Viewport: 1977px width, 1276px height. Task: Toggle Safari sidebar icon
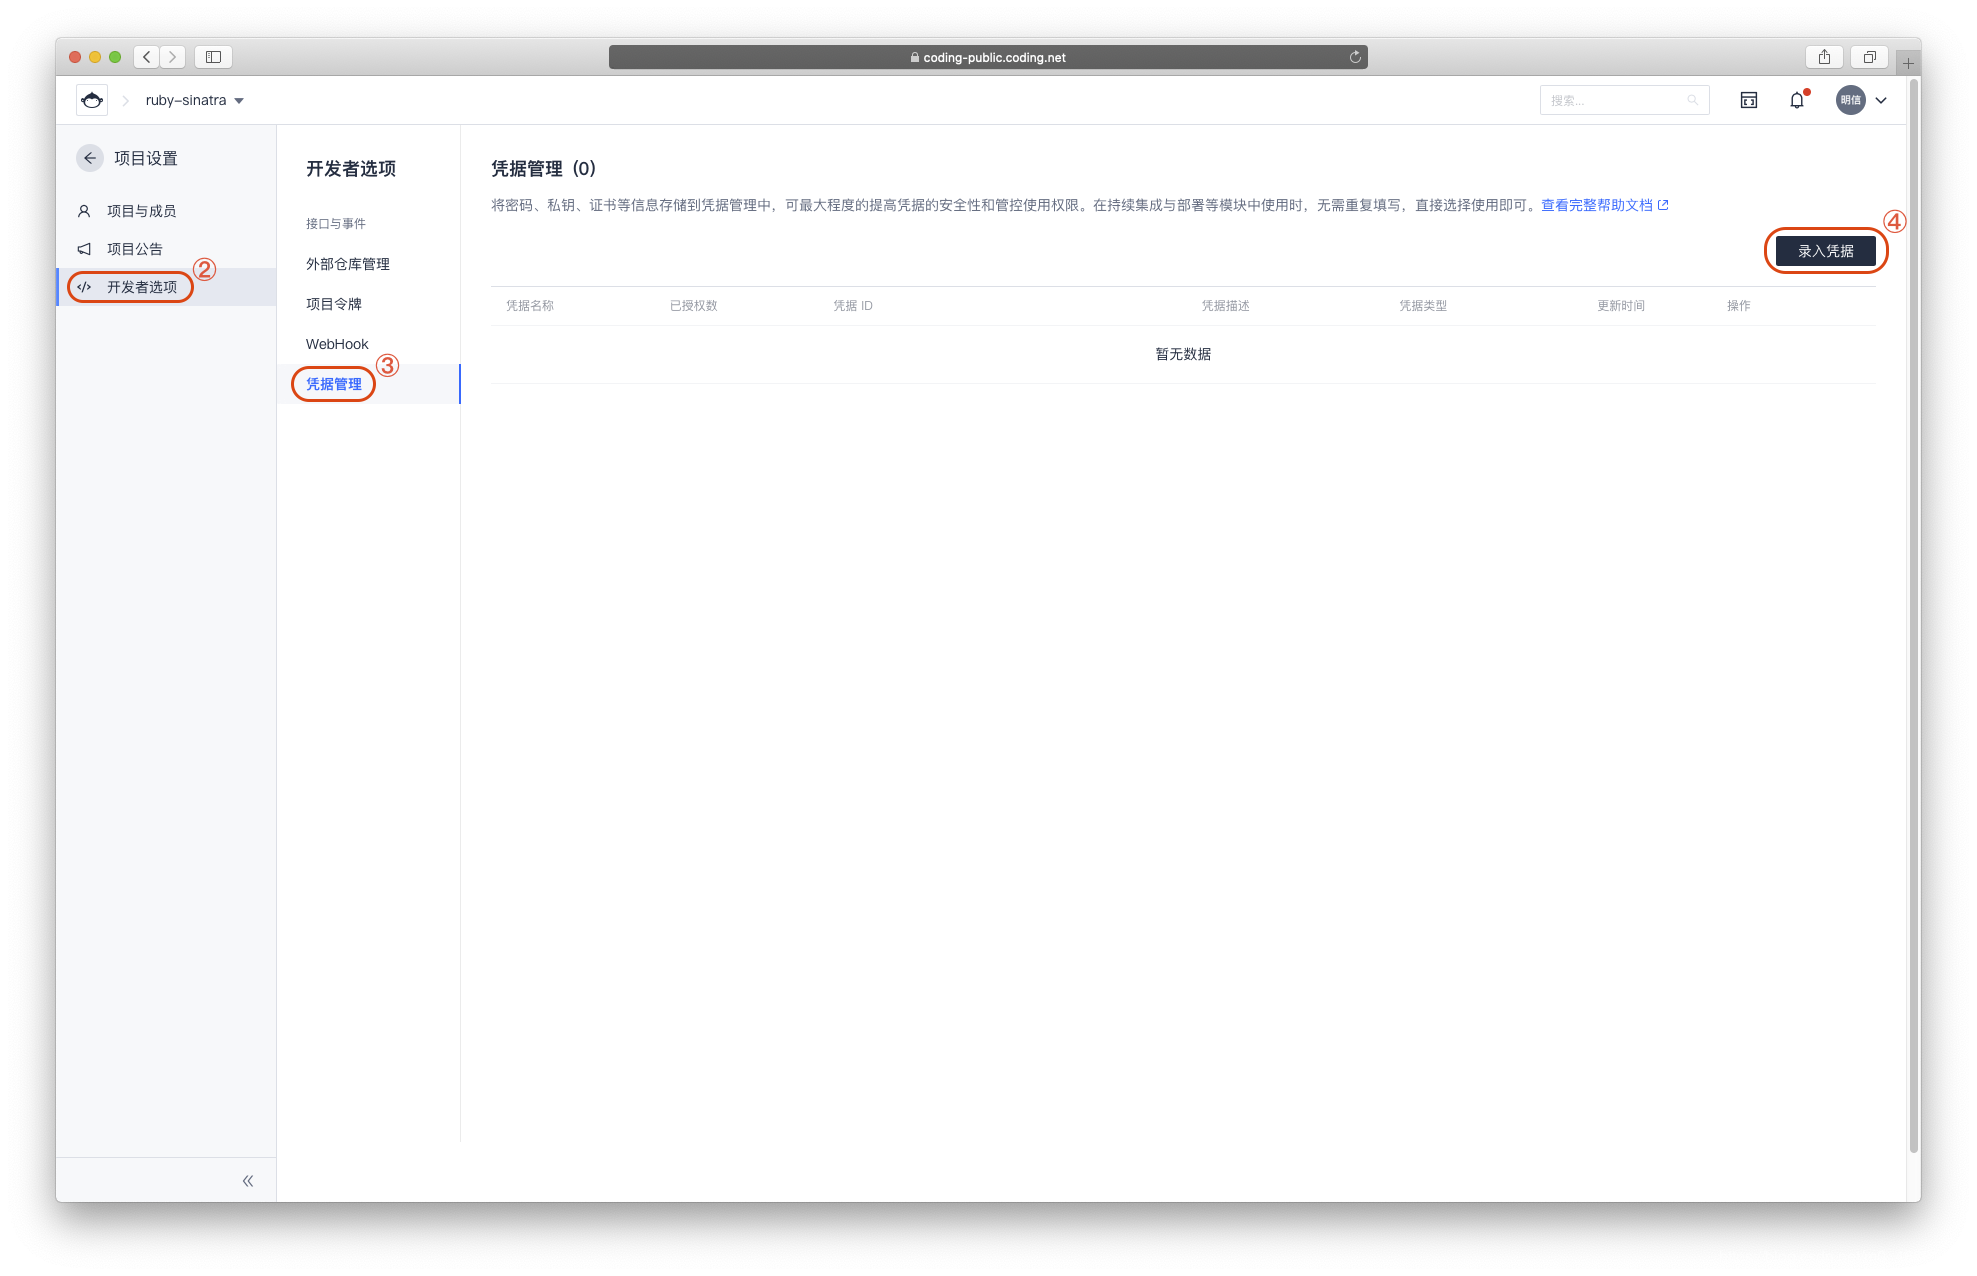[x=213, y=57]
